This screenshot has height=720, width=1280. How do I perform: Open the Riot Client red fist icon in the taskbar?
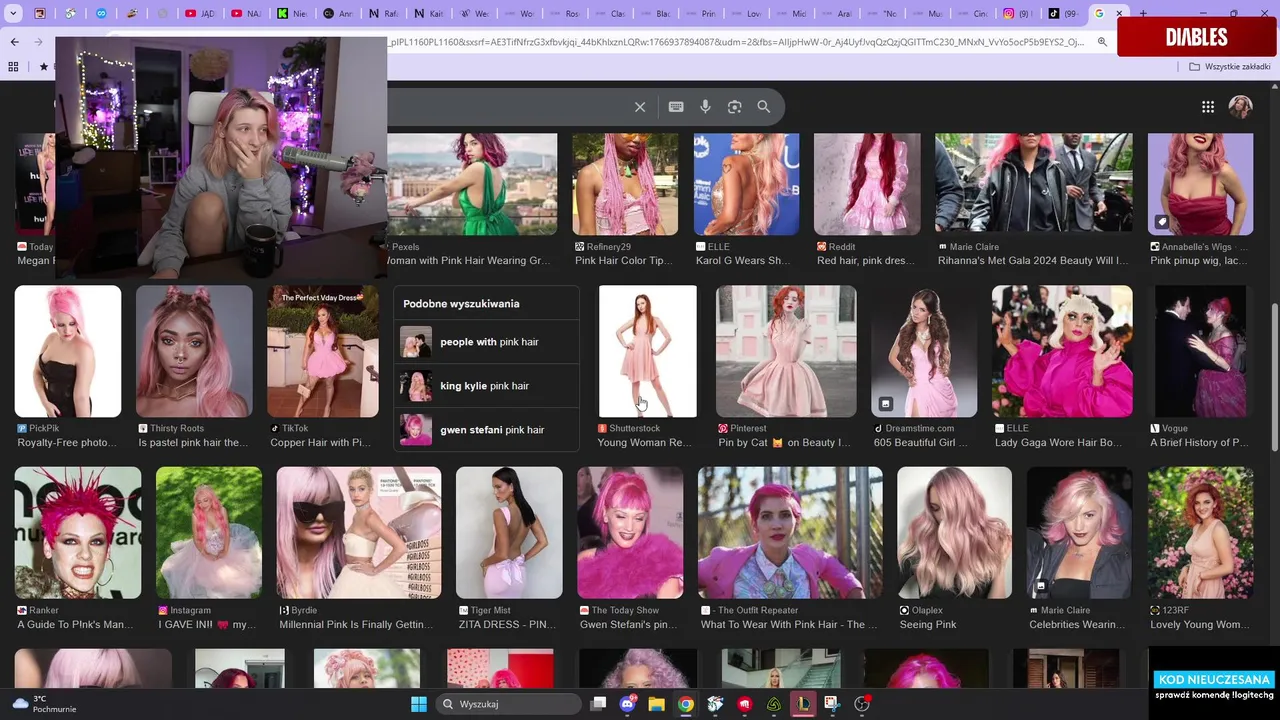point(744,704)
